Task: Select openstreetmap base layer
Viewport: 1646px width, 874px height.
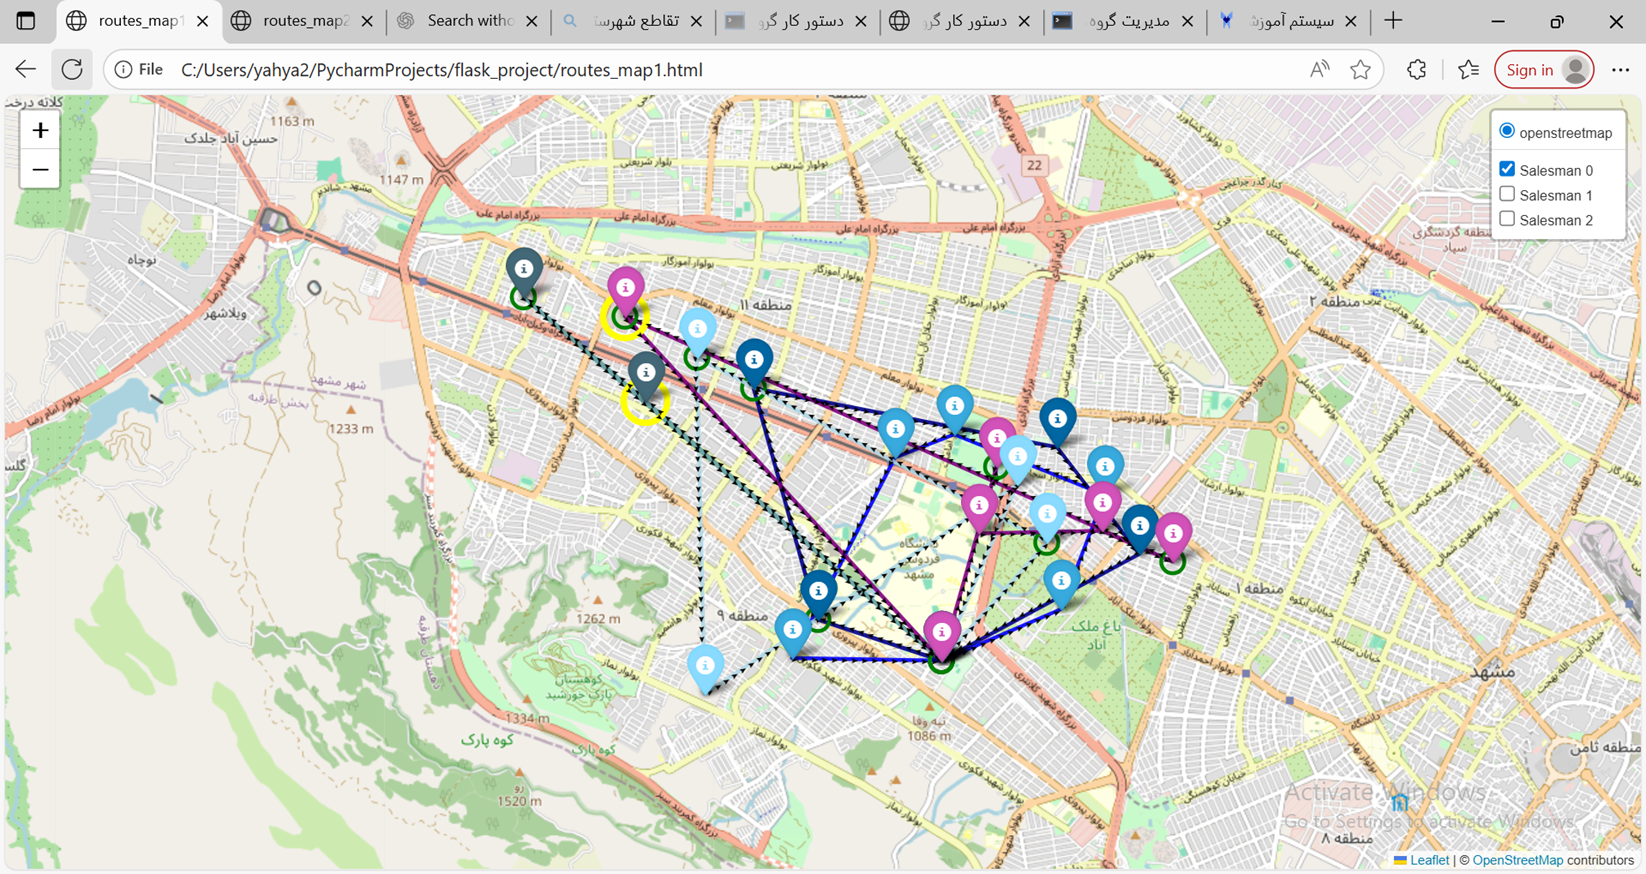Action: [x=1507, y=131]
